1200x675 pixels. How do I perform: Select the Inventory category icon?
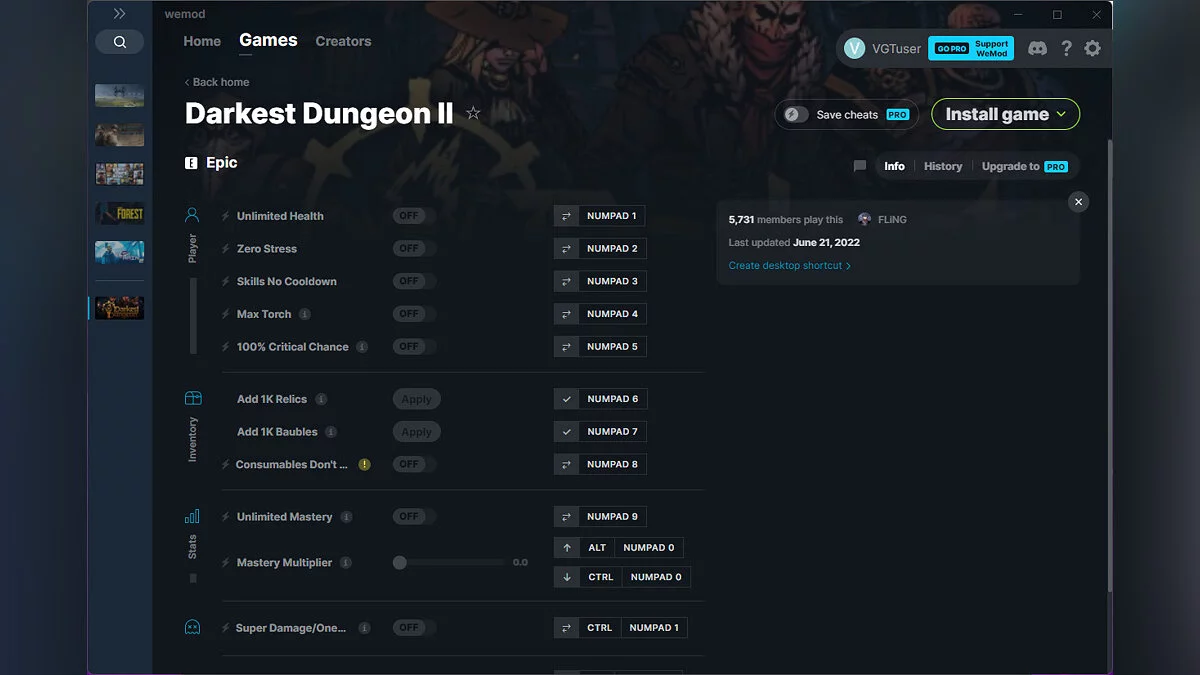click(192, 398)
